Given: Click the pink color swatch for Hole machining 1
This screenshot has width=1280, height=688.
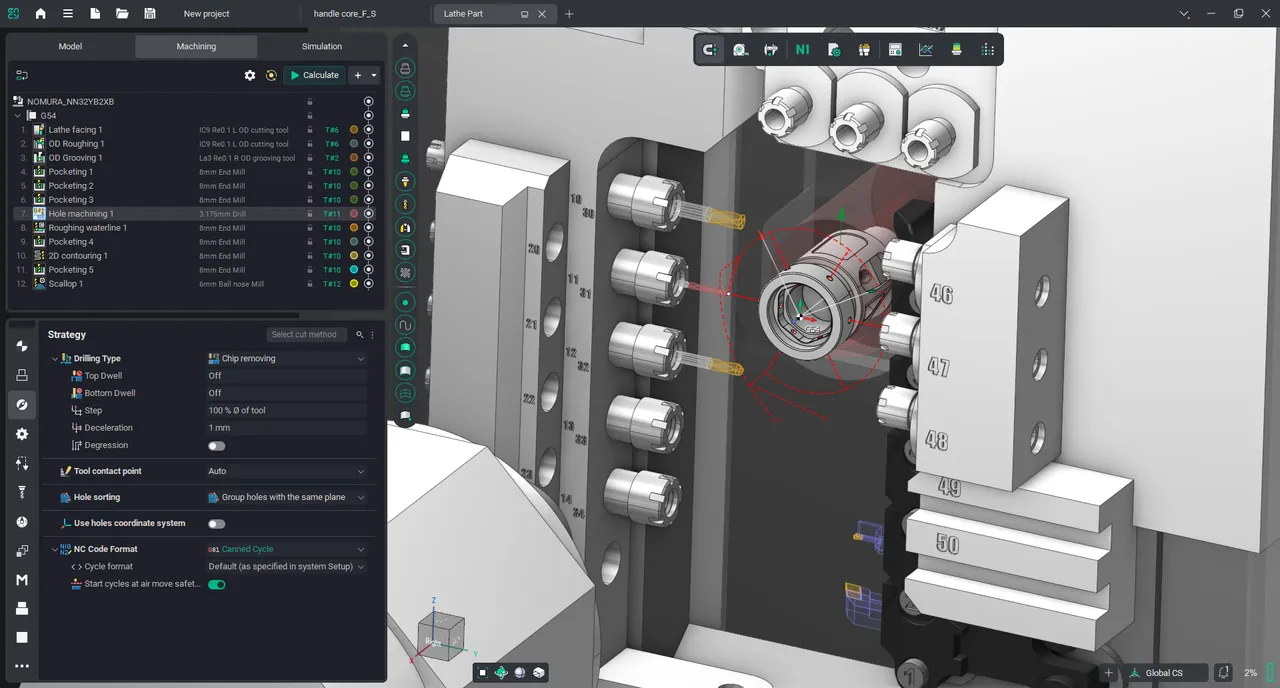Looking at the screenshot, I should (354, 214).
